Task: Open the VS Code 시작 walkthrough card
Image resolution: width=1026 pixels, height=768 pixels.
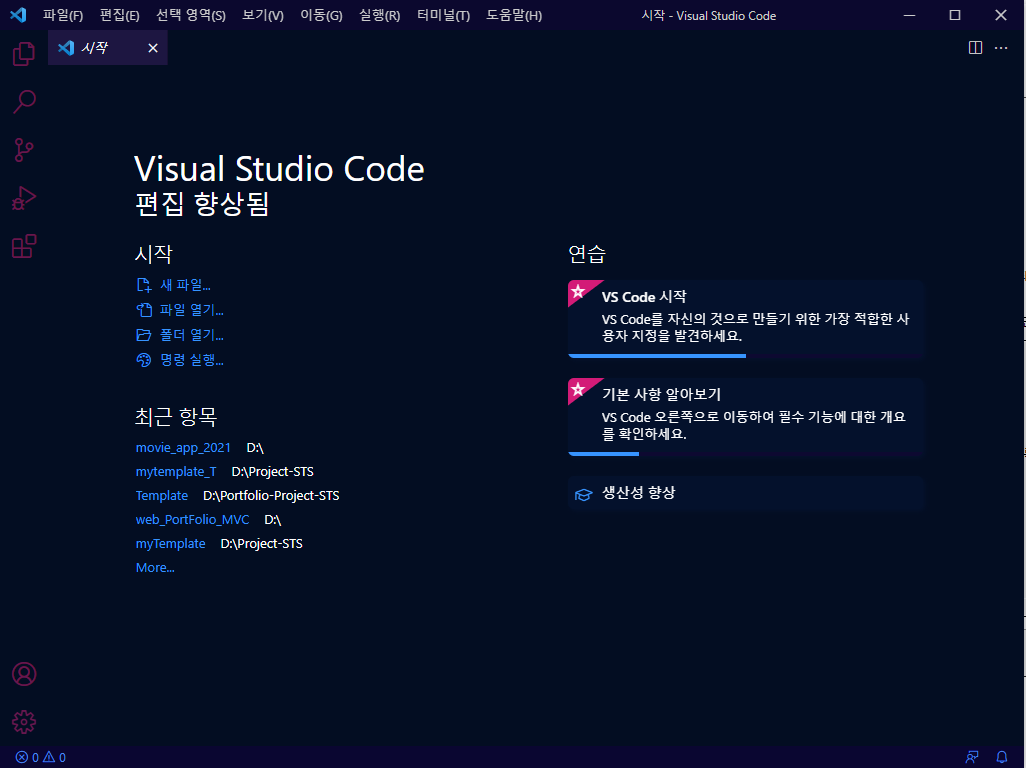Action: pos(746,319)
